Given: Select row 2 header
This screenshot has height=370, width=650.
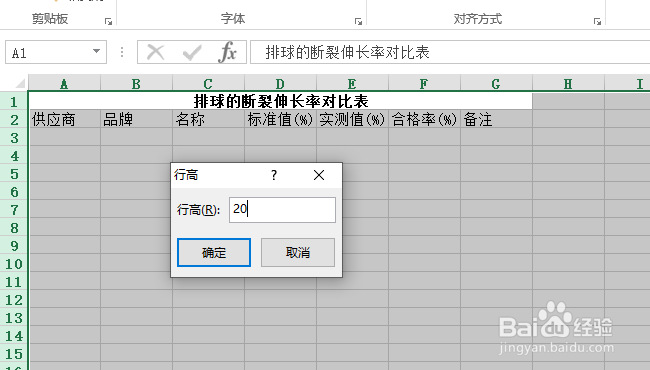Looking at the screenshot, I should pyautogui.click(x=14, y=120).
